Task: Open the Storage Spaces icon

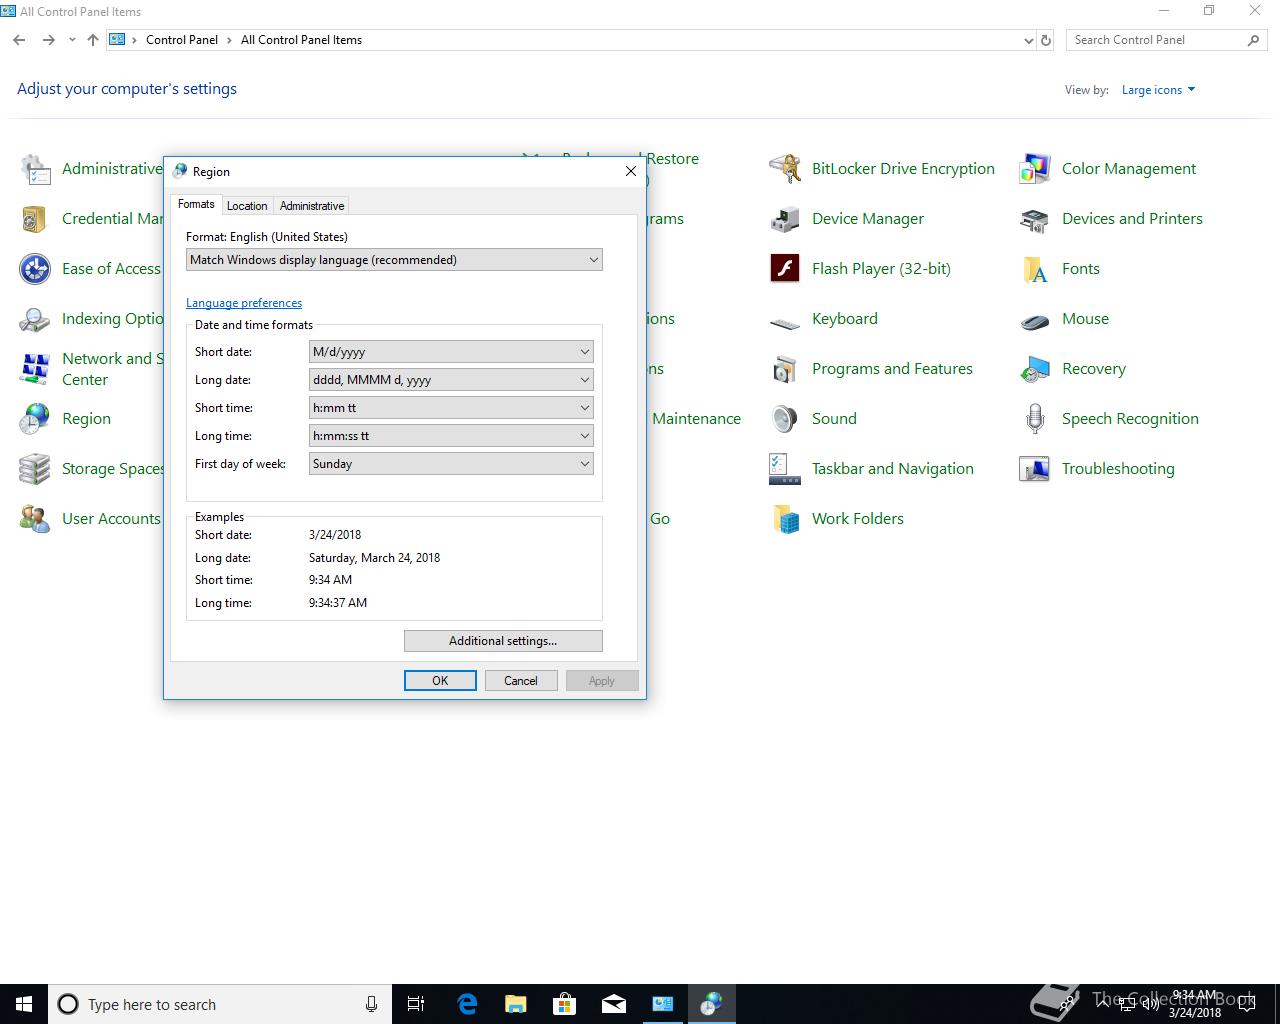Action: [35, 469]
